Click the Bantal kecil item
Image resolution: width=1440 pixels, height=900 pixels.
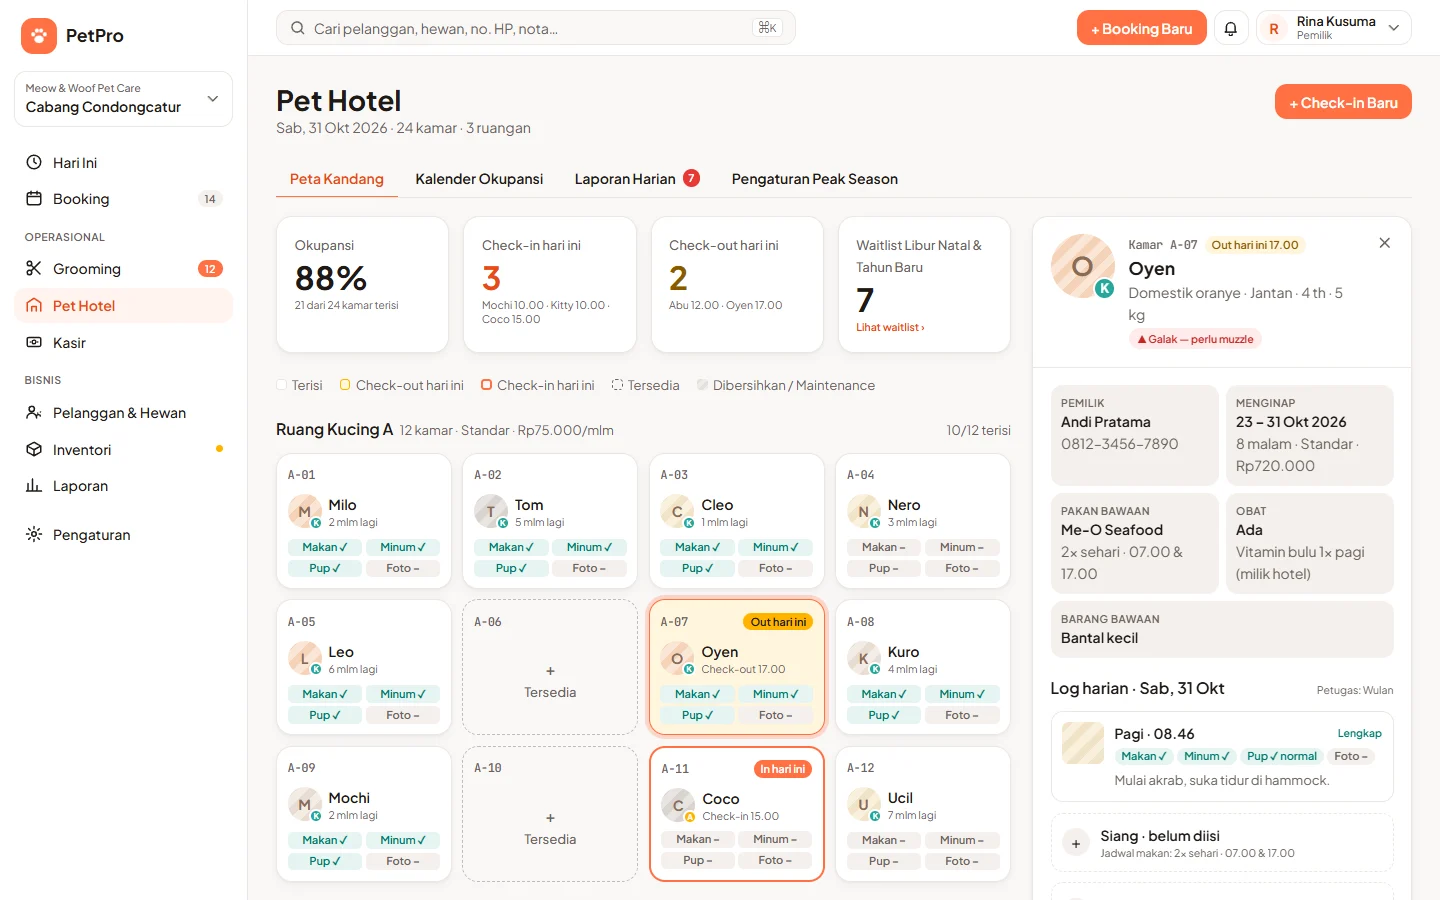[1222, 629]
